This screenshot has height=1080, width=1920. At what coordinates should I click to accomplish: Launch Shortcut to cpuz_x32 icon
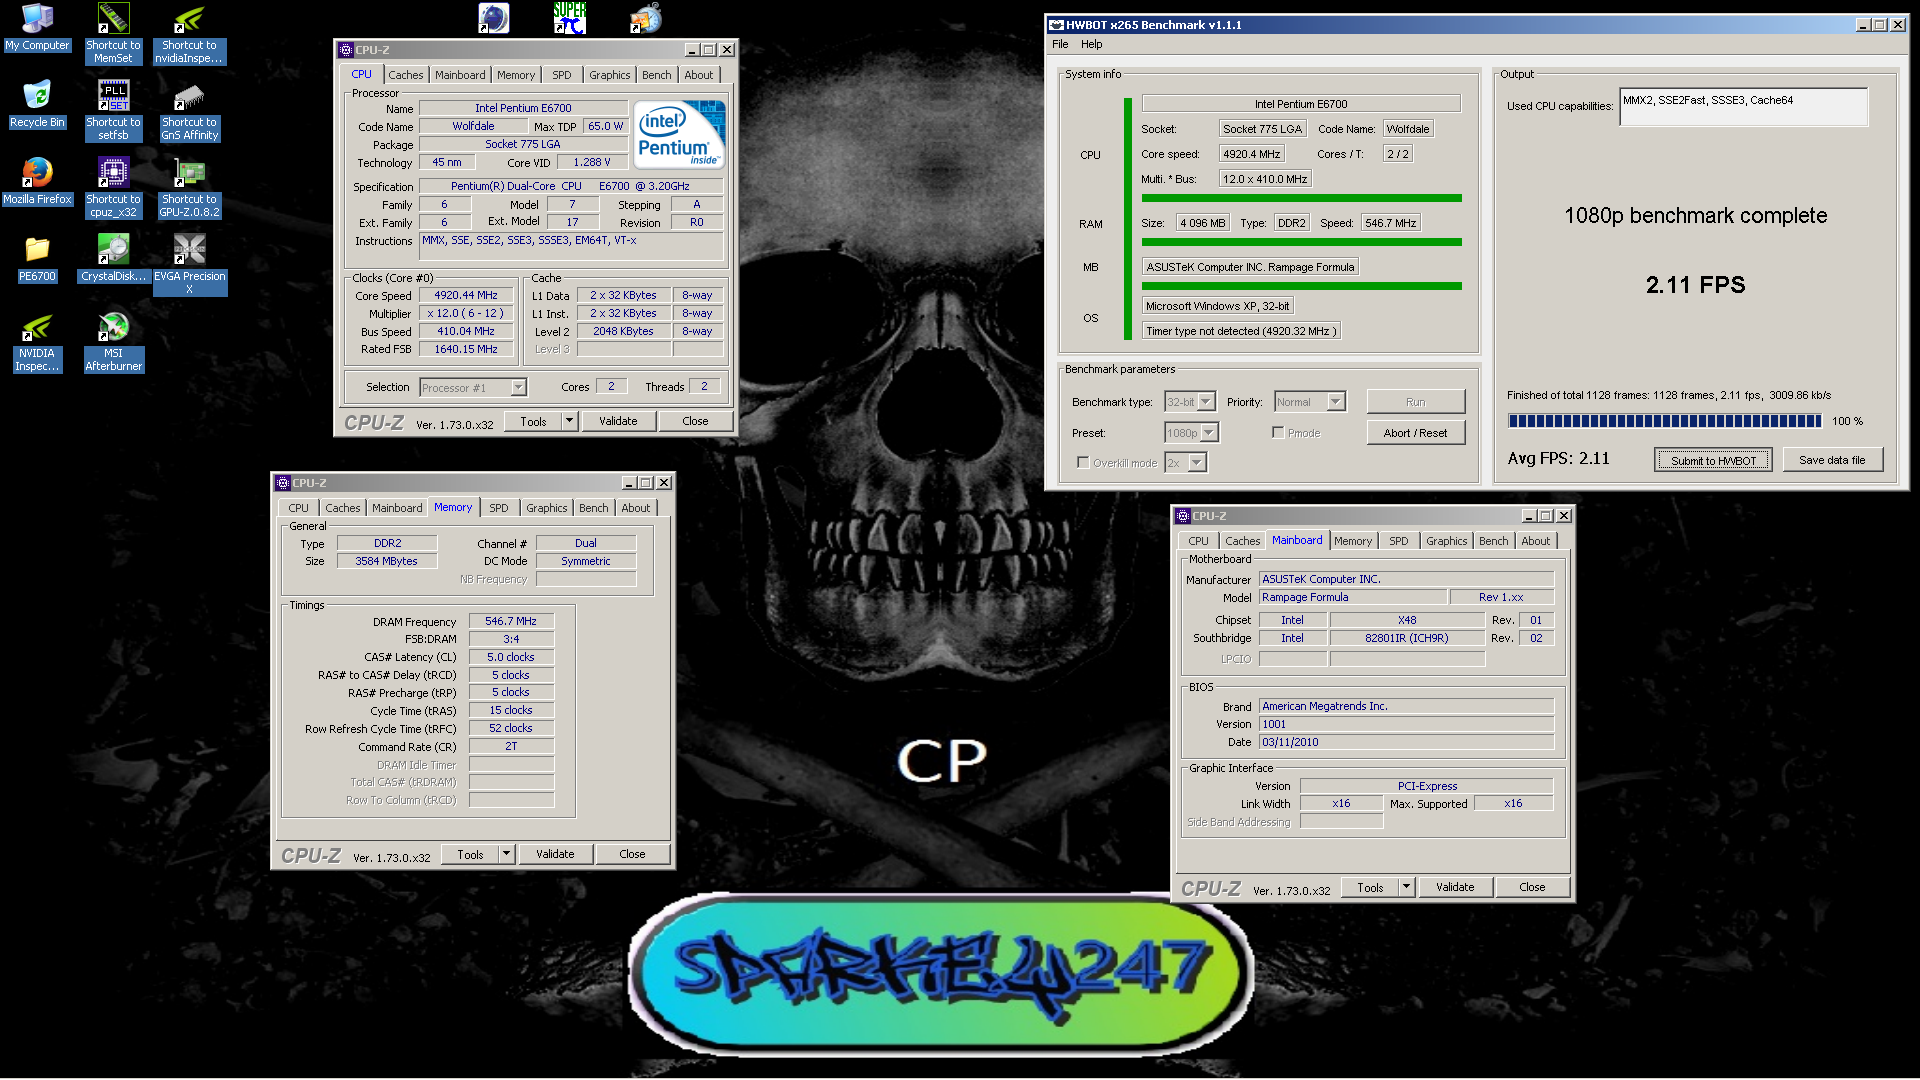pos(113,187)
